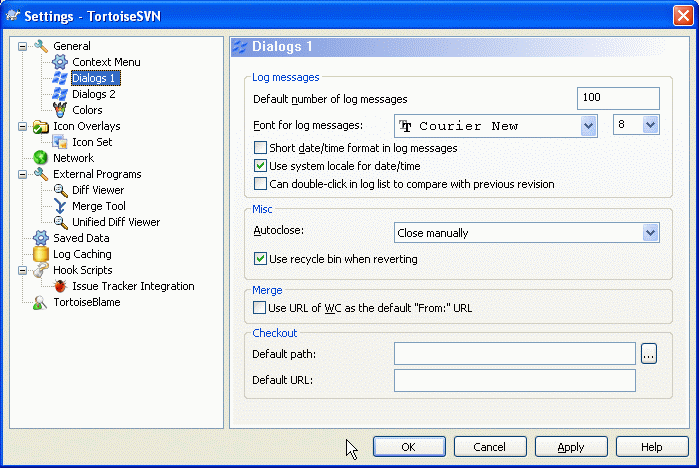Click the Merge Tool arrow icon
The image size is (699, 468).
(60, 206)
